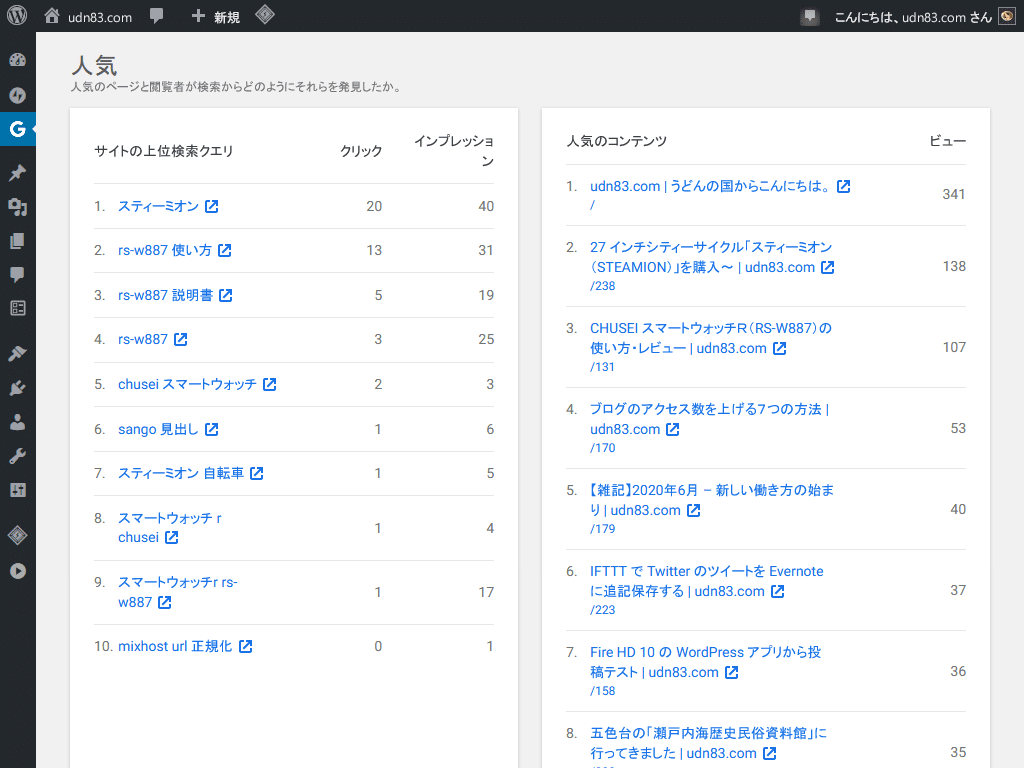Open Plugins plug icon in sidebar
Screen dimensions: 1024x768
point(18,388)
